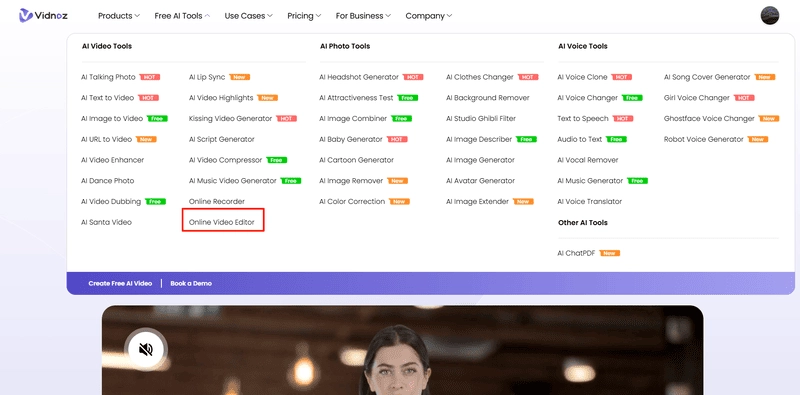
Task: Open AI Avatar Generator
Action: pyautogui.click(x=480, y=181)
